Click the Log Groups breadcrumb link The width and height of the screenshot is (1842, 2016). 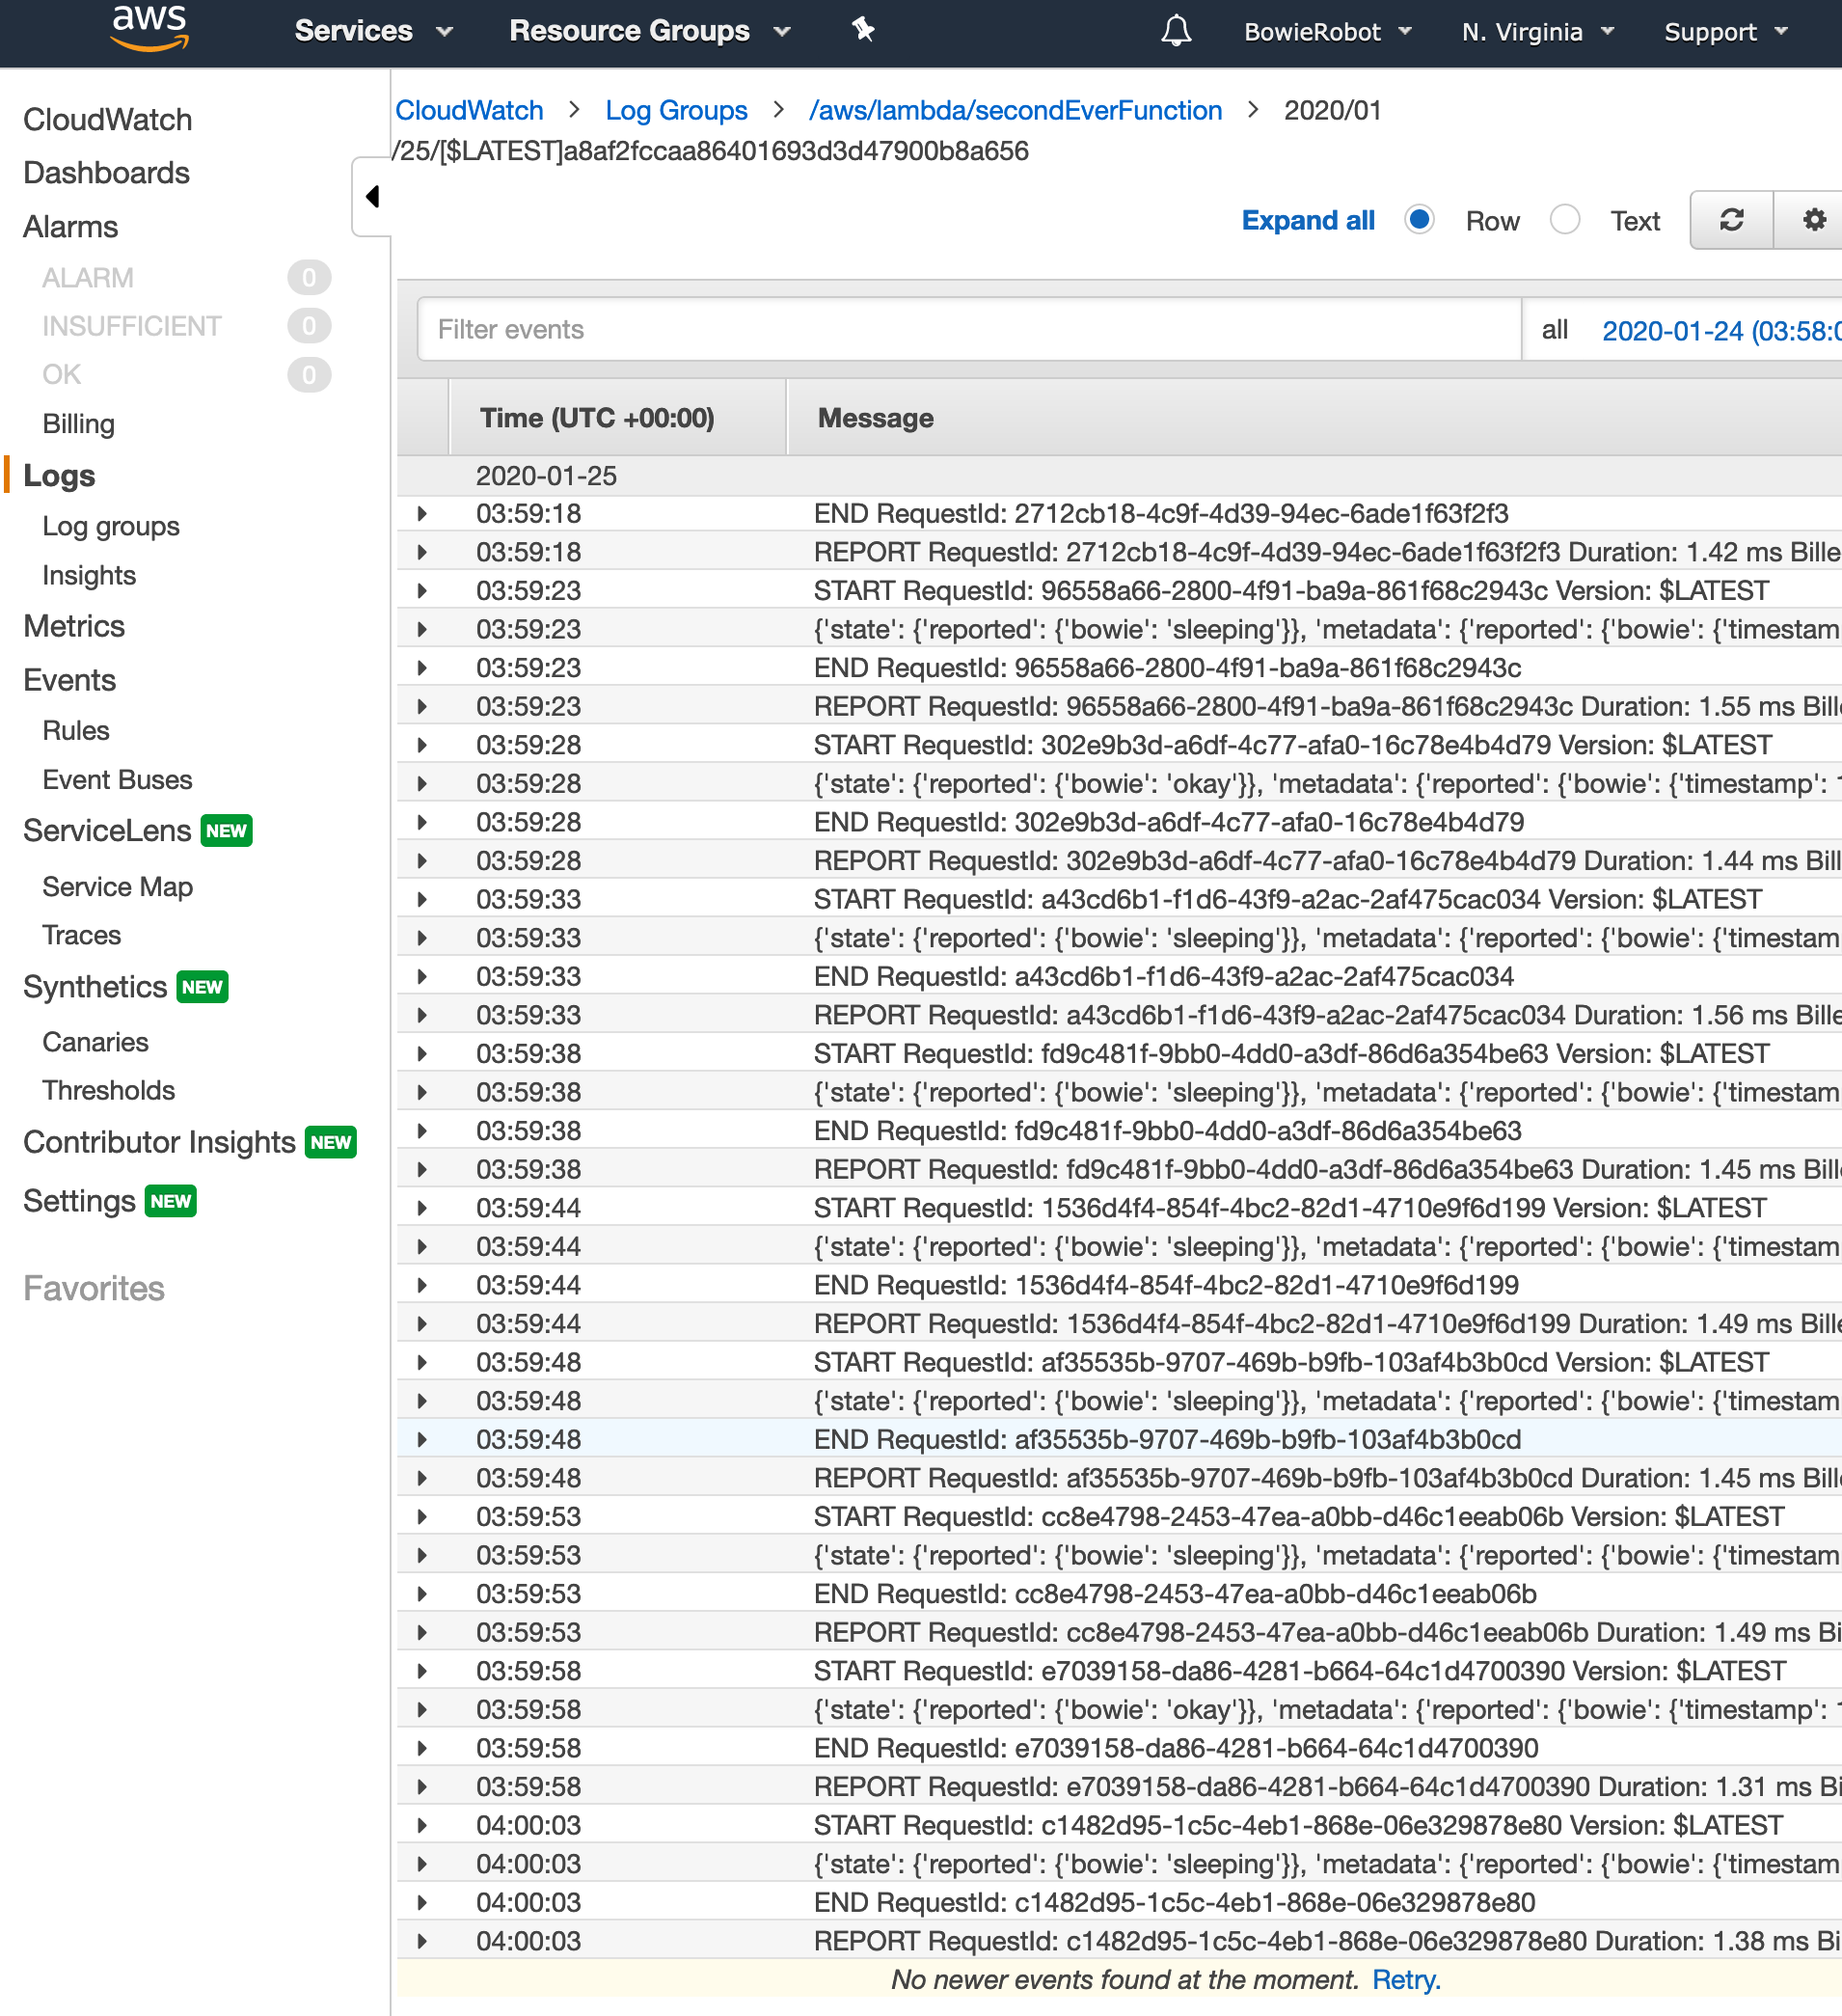[676, 110]
